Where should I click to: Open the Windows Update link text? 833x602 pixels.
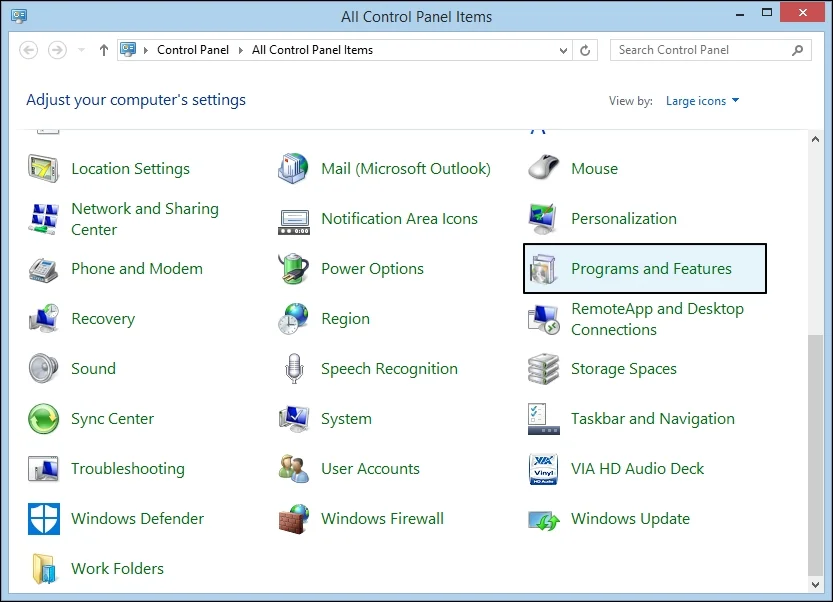point(630,519)
